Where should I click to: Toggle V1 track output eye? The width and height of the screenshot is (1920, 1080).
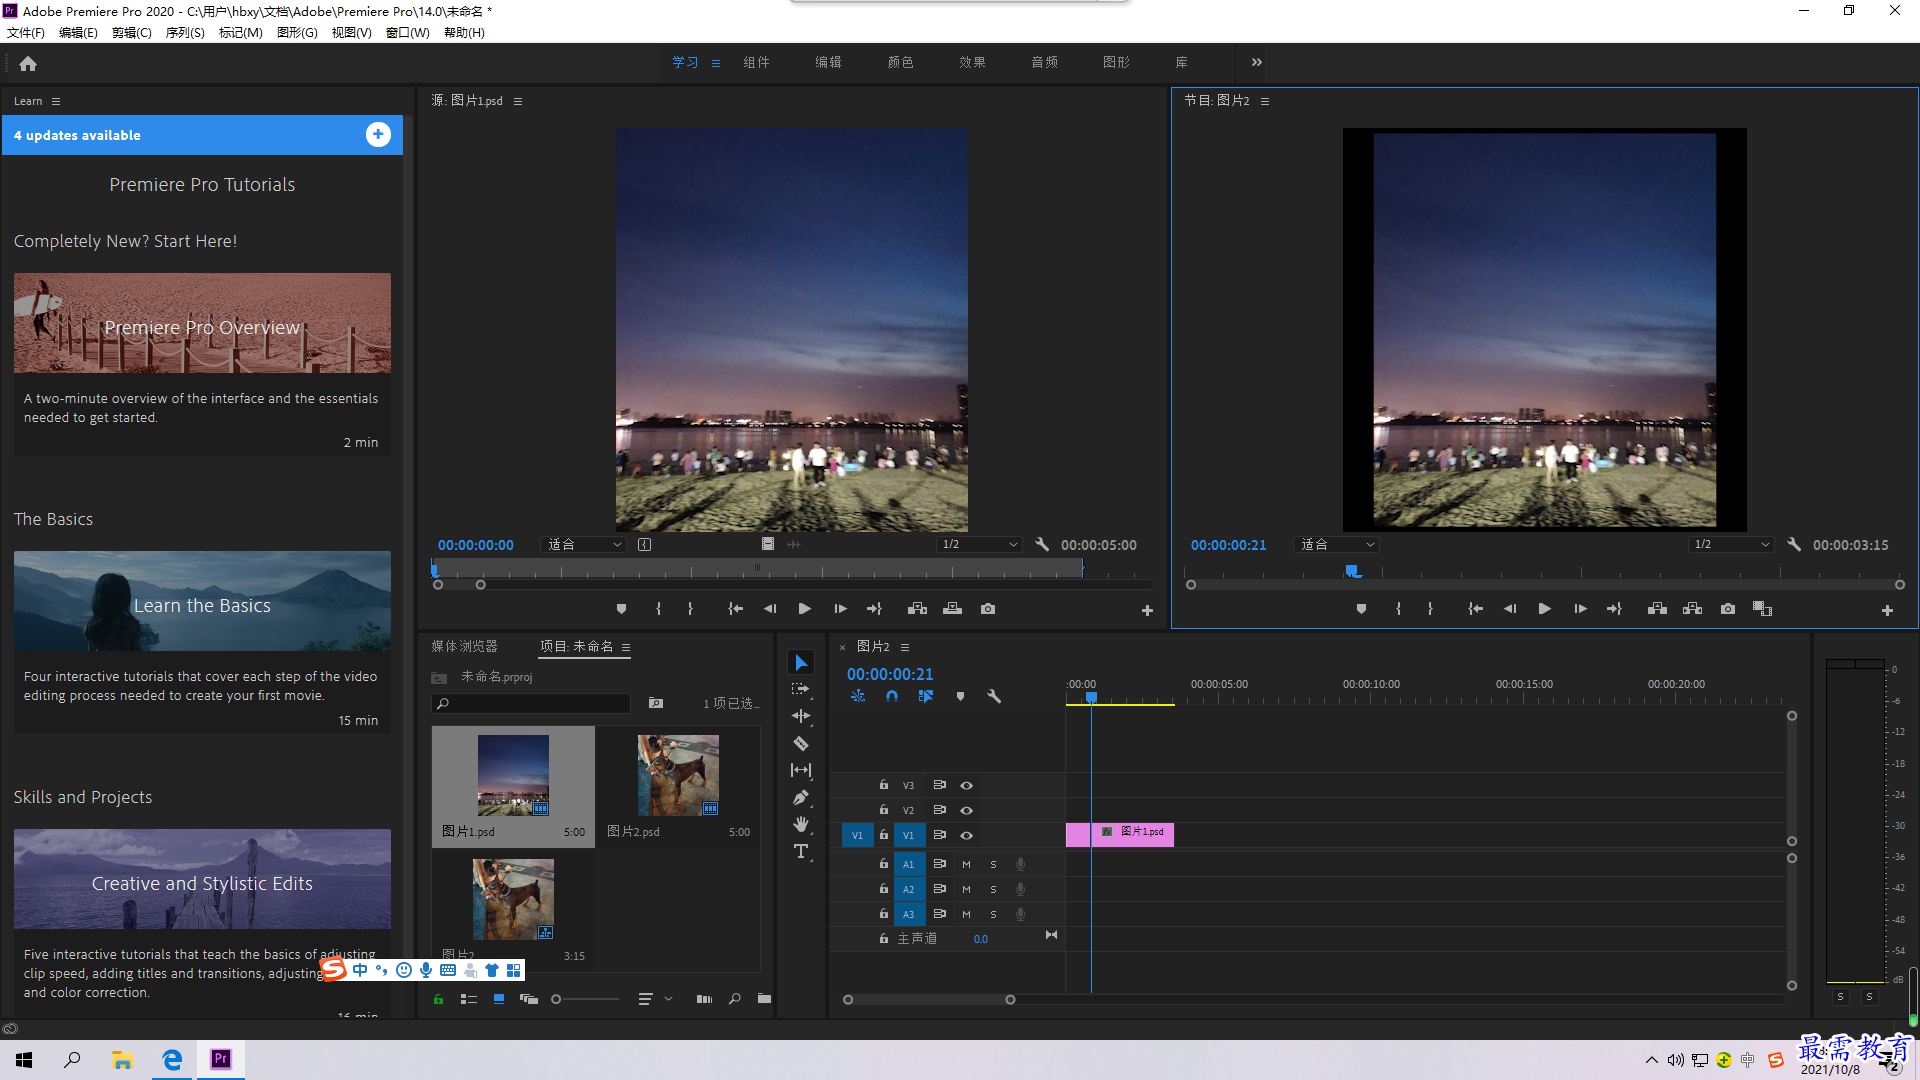[x=966, y=835]
